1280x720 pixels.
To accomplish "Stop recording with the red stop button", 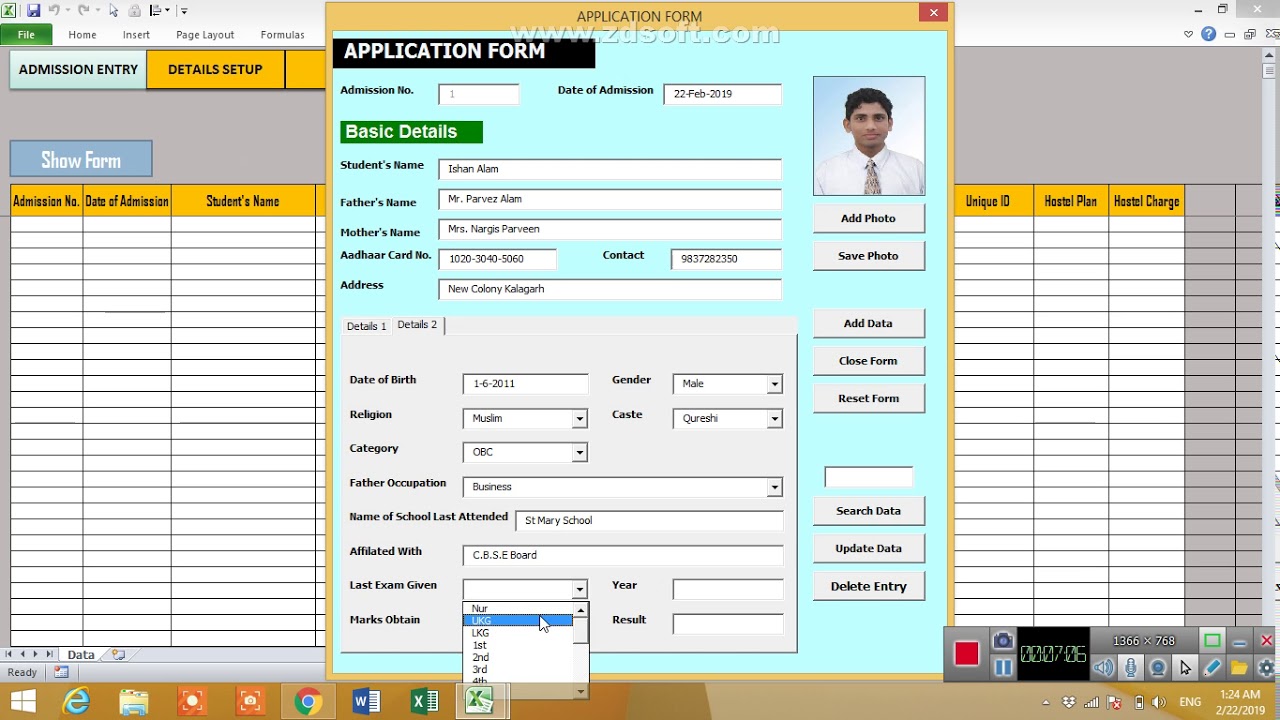I will [966, 654].
